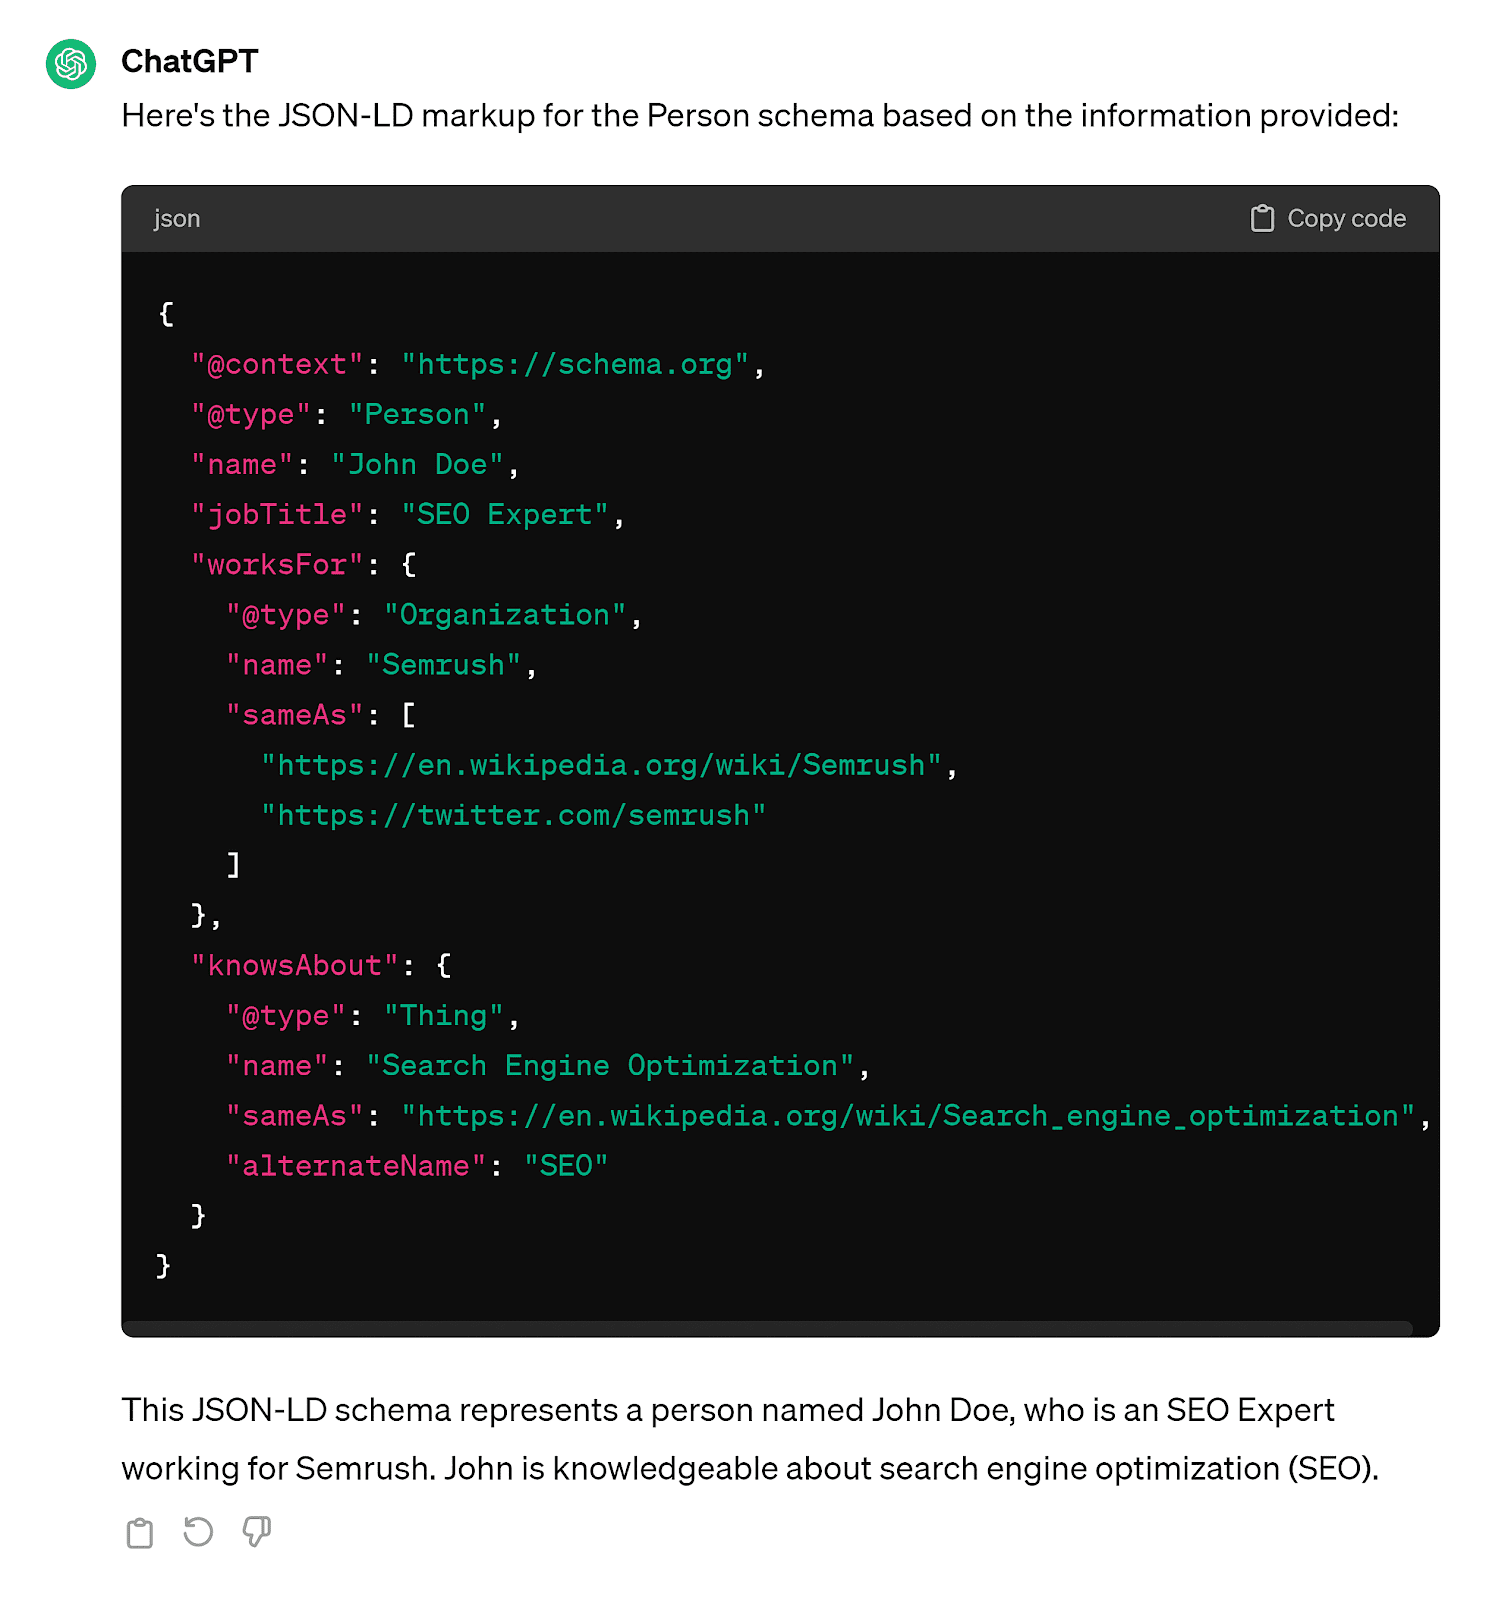Select the "John Doe" name value

[420, 463]
